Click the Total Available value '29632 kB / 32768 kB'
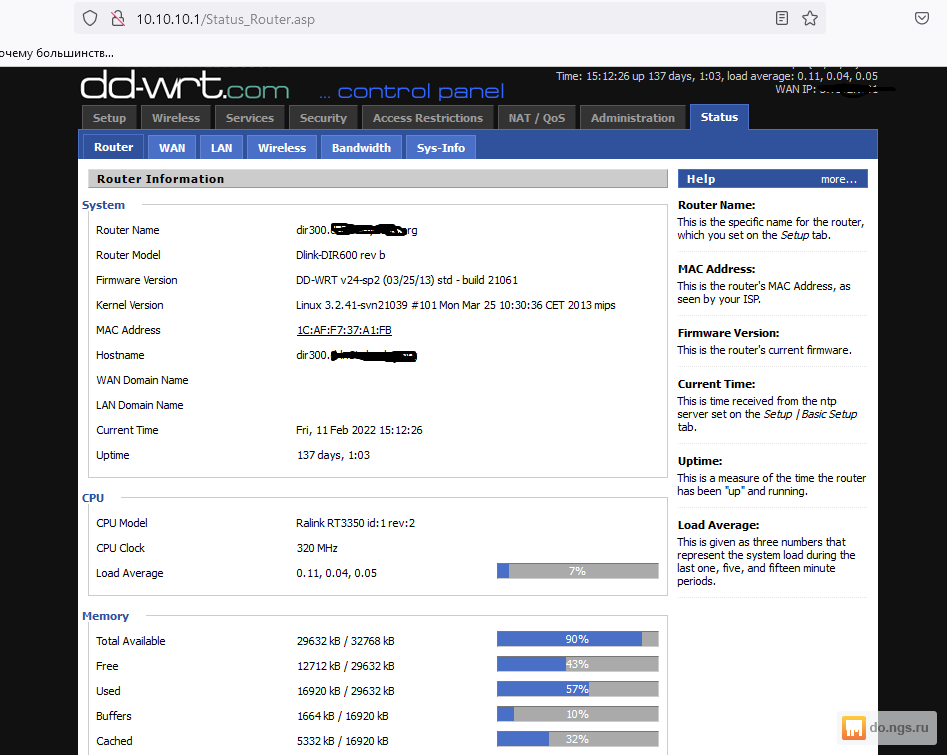Viewport: 947px width, 755px height. [x=345, y=641]
